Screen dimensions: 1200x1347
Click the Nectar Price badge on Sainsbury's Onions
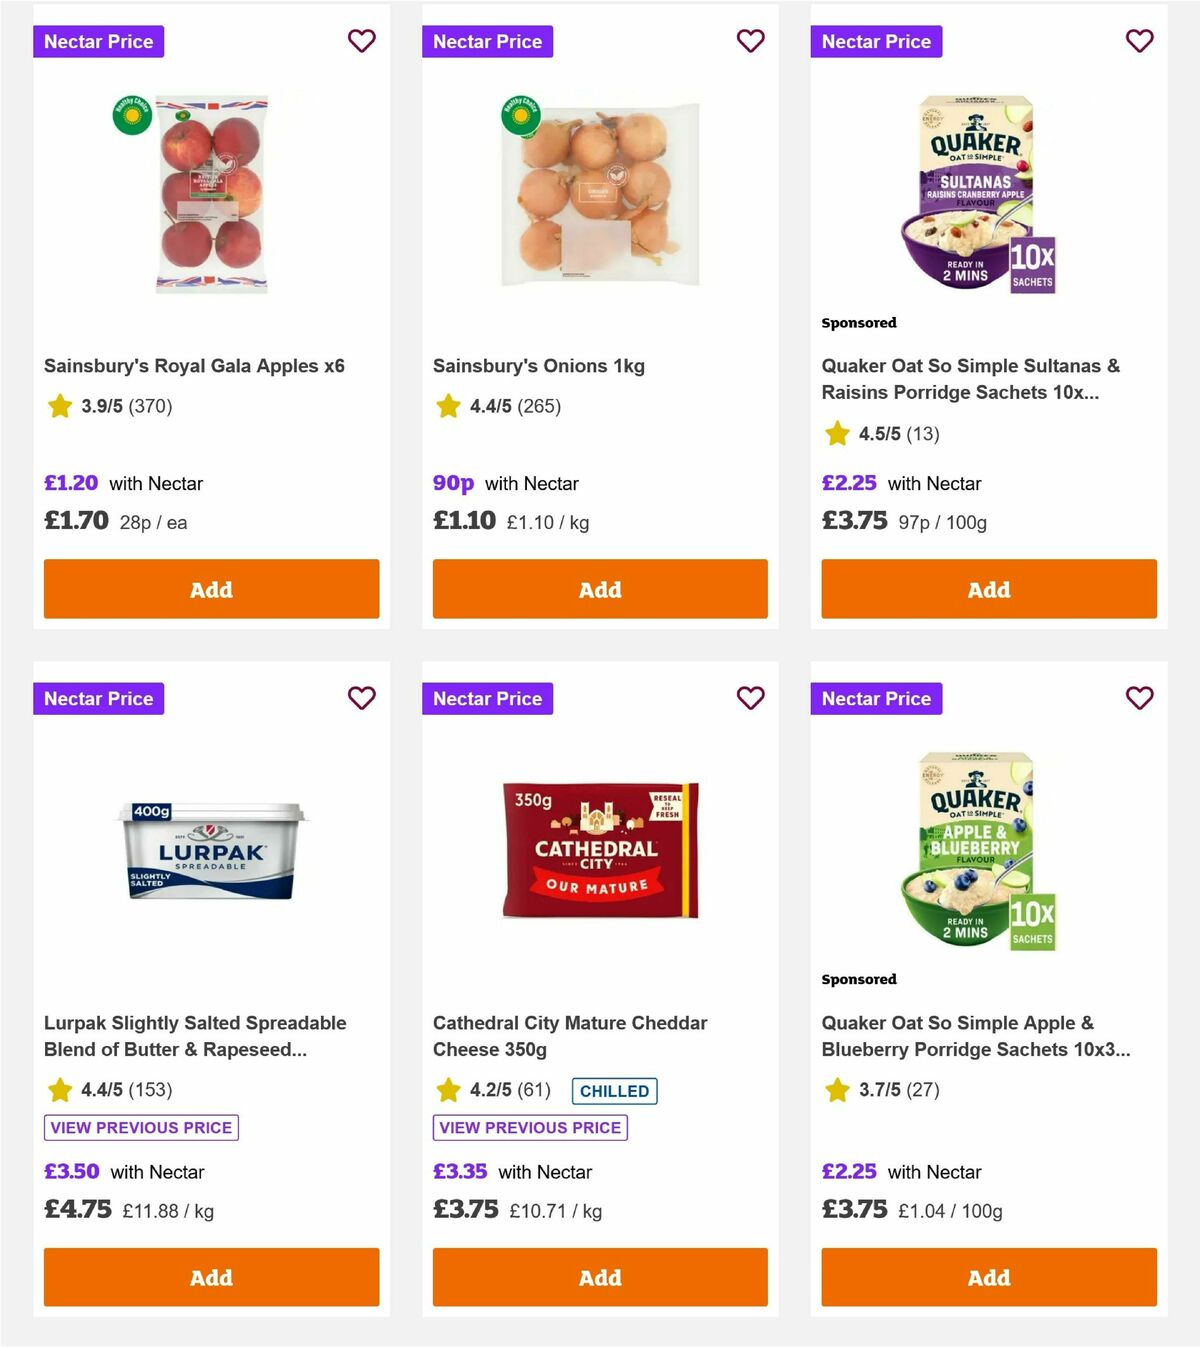click(488, 41)
